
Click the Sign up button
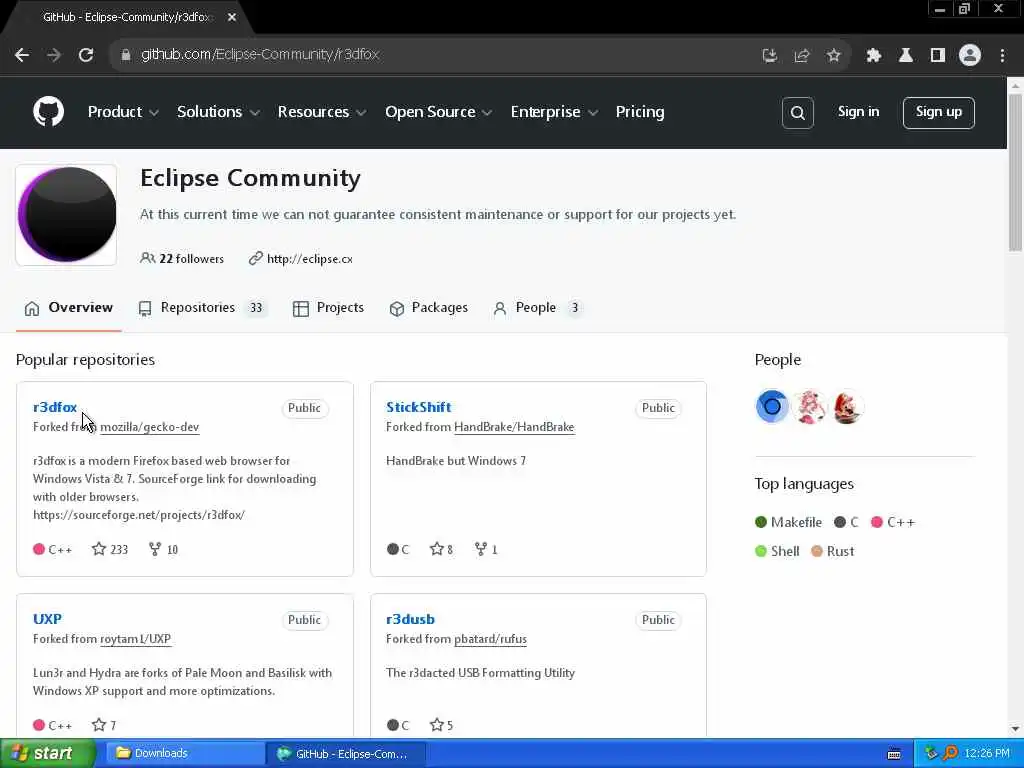point(938,112)
